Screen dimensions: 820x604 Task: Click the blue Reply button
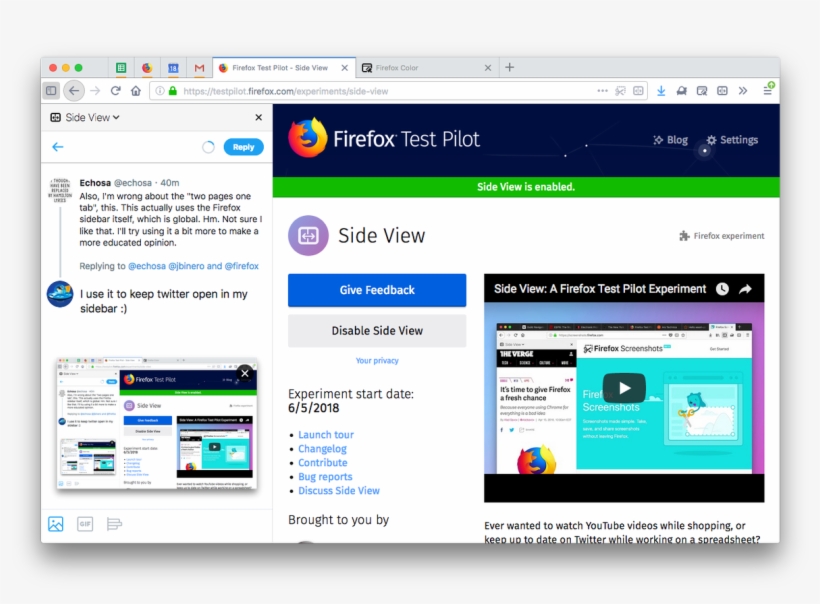243,147
